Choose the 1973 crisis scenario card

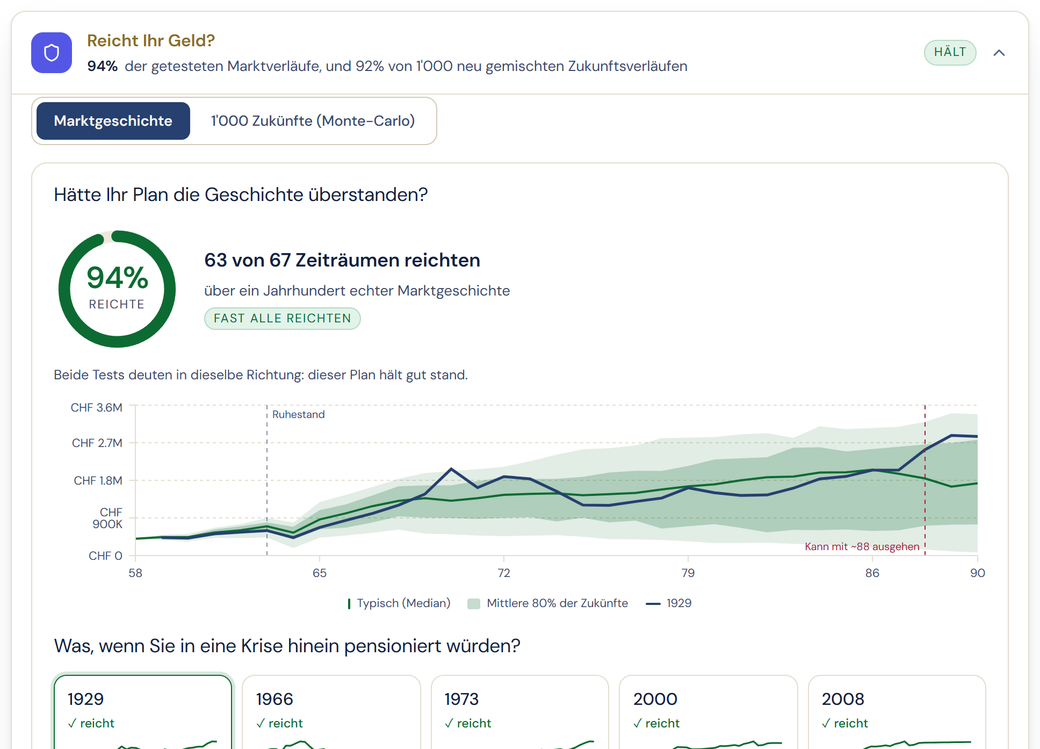tap(519, 712)
